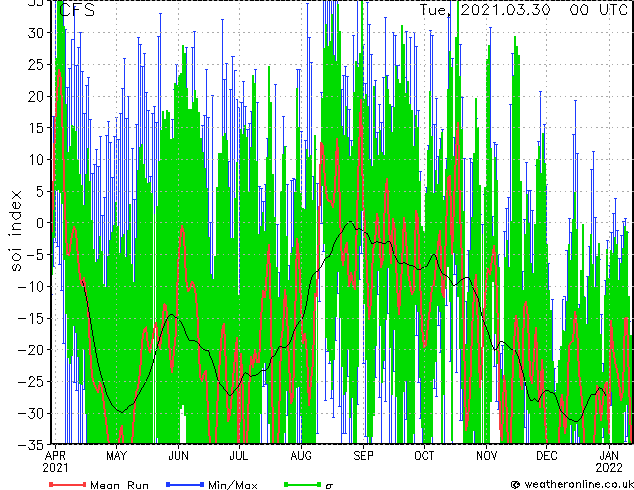Click the green sigma legend line
The width and height of the screenshot is (634, 490).
click(302, 484)
